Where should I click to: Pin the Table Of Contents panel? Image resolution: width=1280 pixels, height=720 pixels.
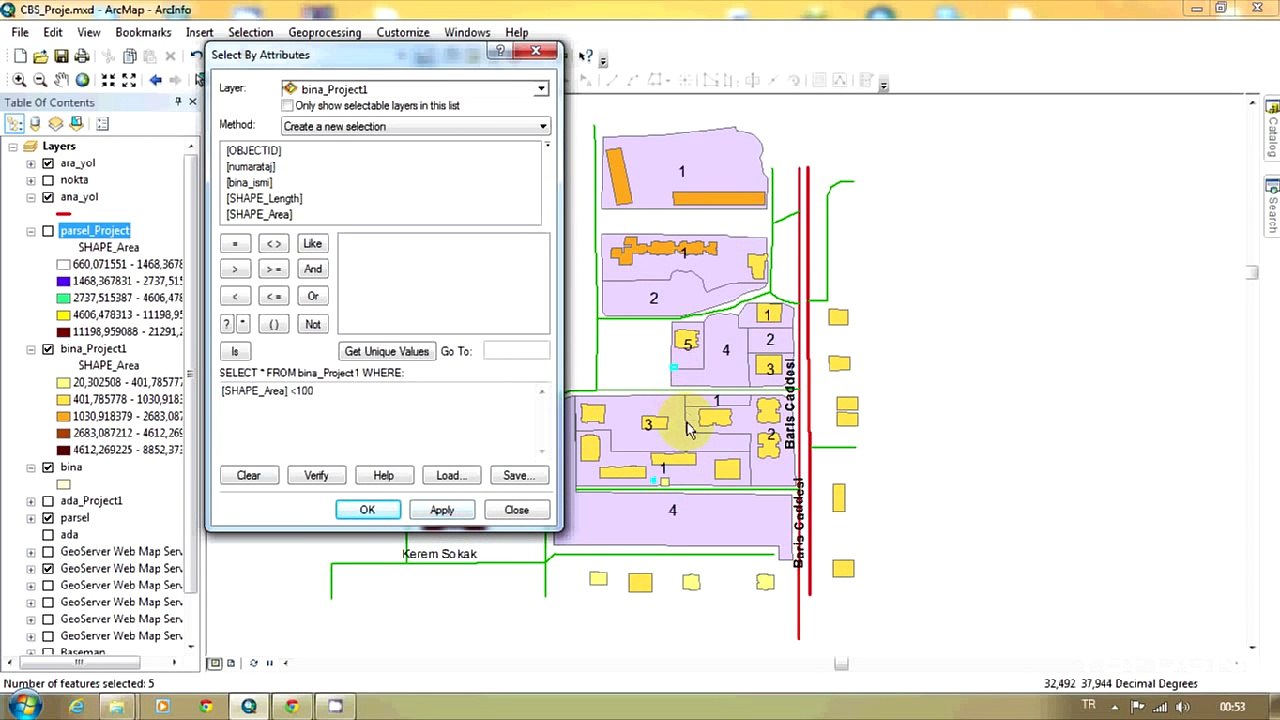[x=178, y=102]
